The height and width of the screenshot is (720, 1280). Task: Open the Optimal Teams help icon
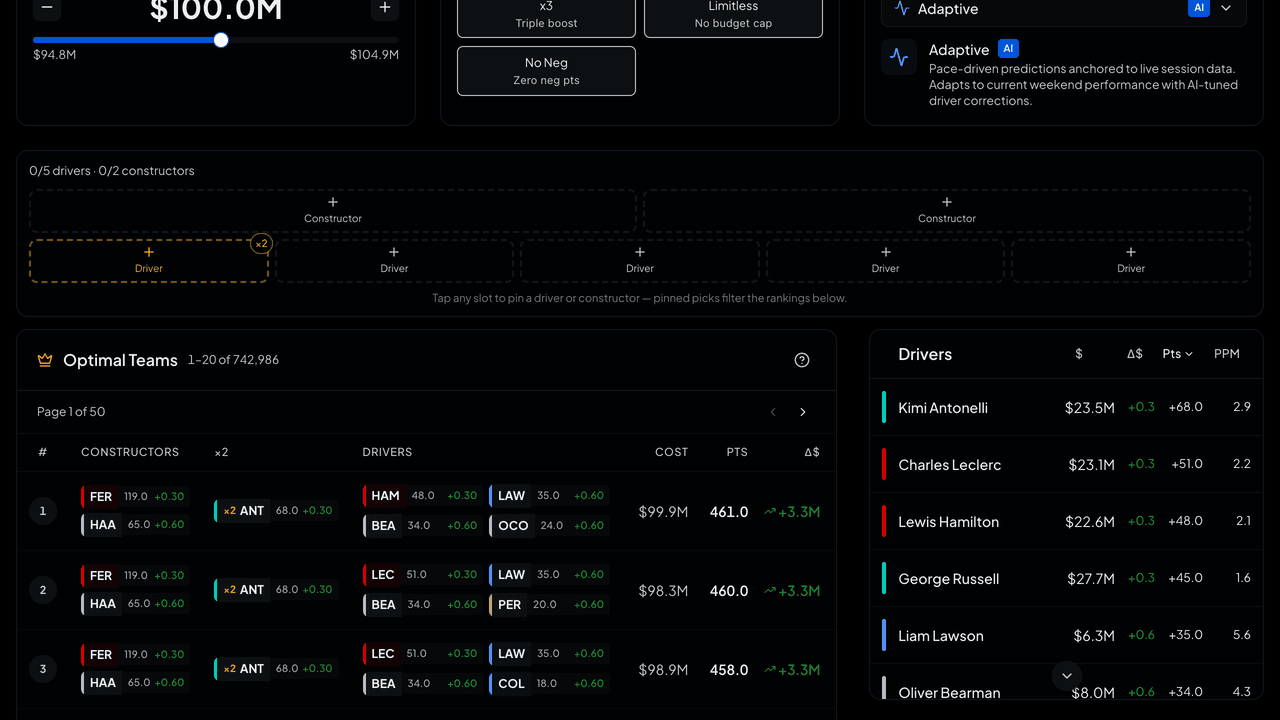pos(802,360)
